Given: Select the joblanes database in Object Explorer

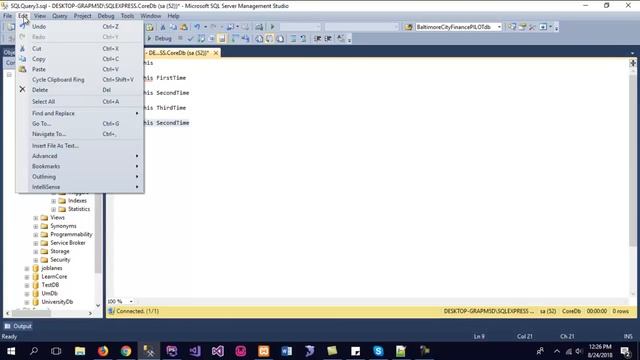Looking at the screenshot, I should pyautogui.click(x=52, y=268).
